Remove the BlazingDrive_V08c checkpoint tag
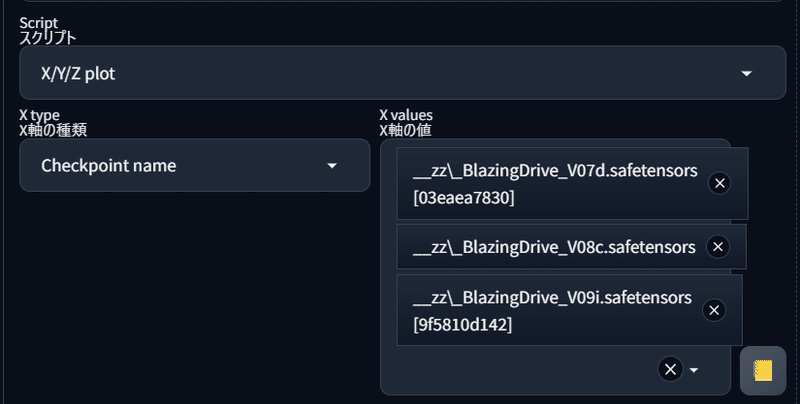Screen dimensions: 800x404 coord(718,247)
